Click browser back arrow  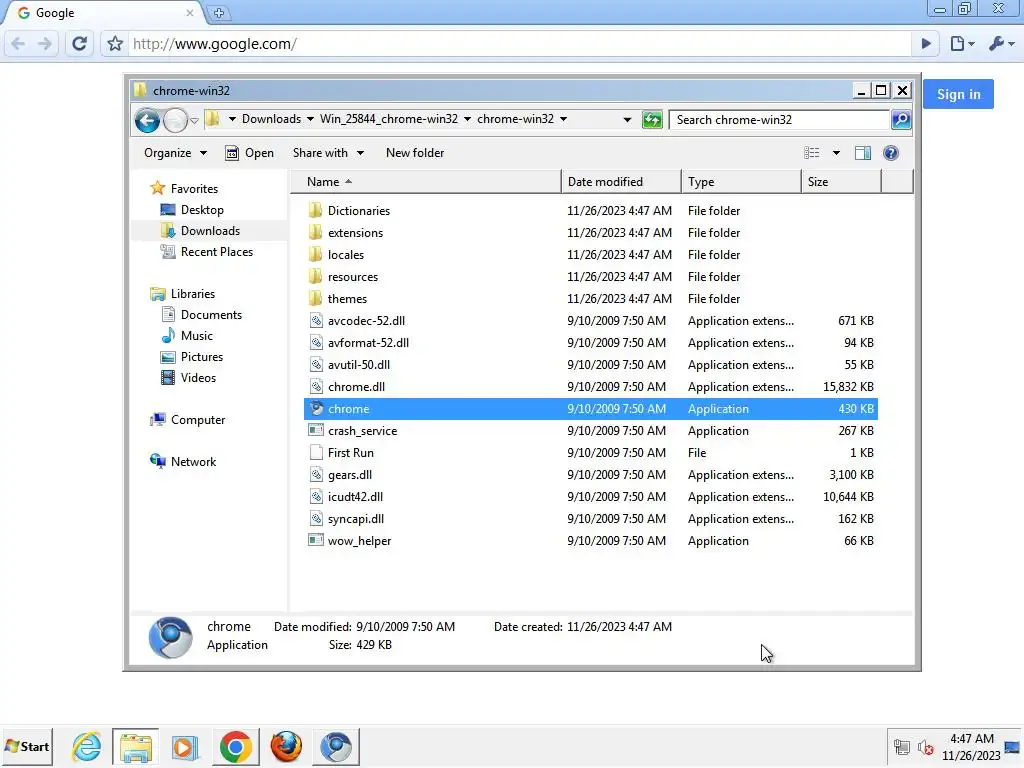coord(18,44)
